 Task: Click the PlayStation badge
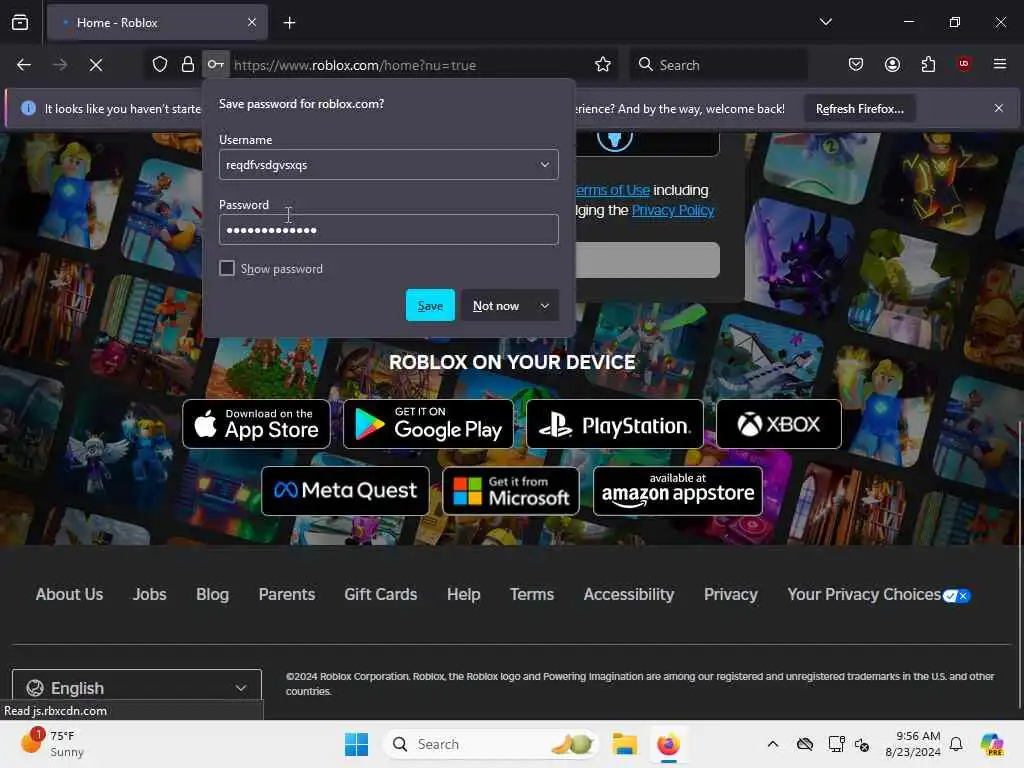click(x=615, y=424)
